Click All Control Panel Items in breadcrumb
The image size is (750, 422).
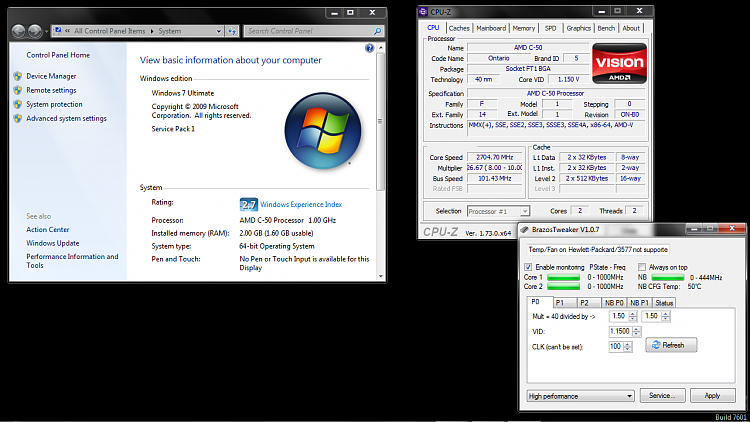point(110,31)
